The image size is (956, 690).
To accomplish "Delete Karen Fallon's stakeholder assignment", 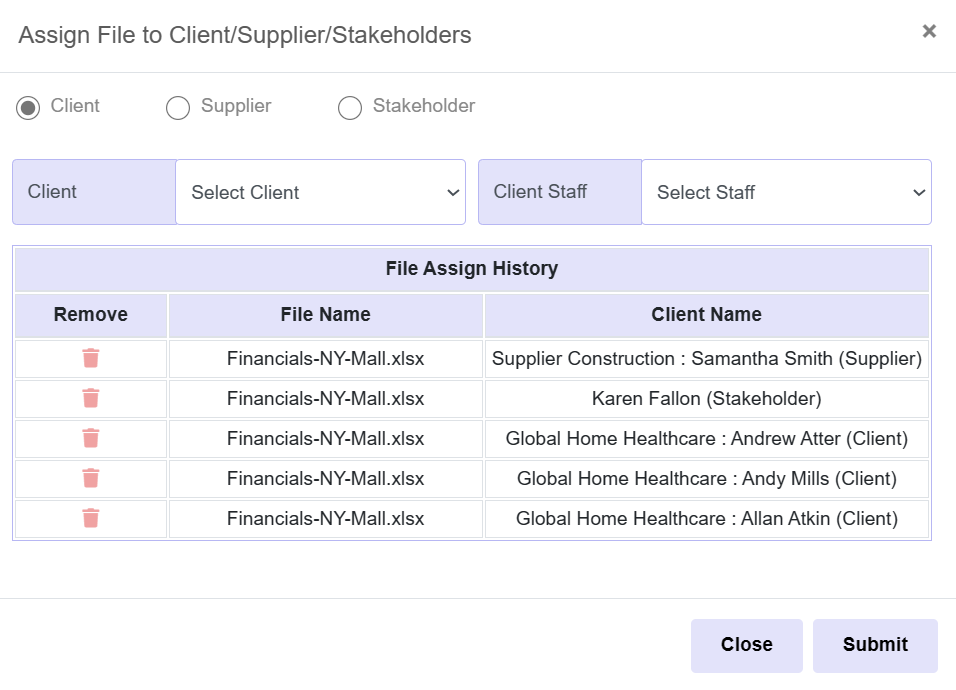I will (x=89, y=398).
